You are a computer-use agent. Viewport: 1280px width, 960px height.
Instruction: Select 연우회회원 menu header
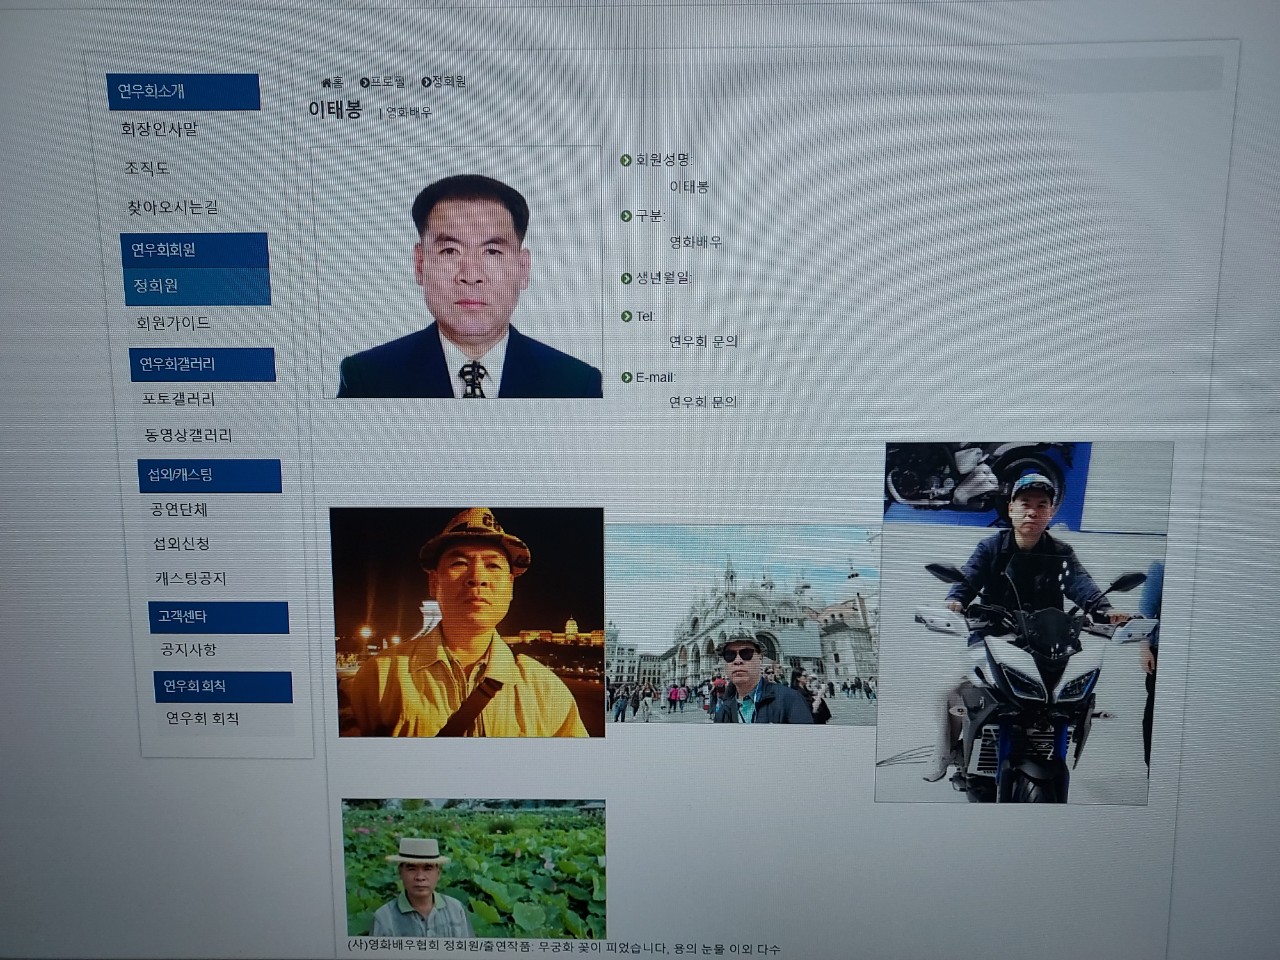tap(194, 250)
